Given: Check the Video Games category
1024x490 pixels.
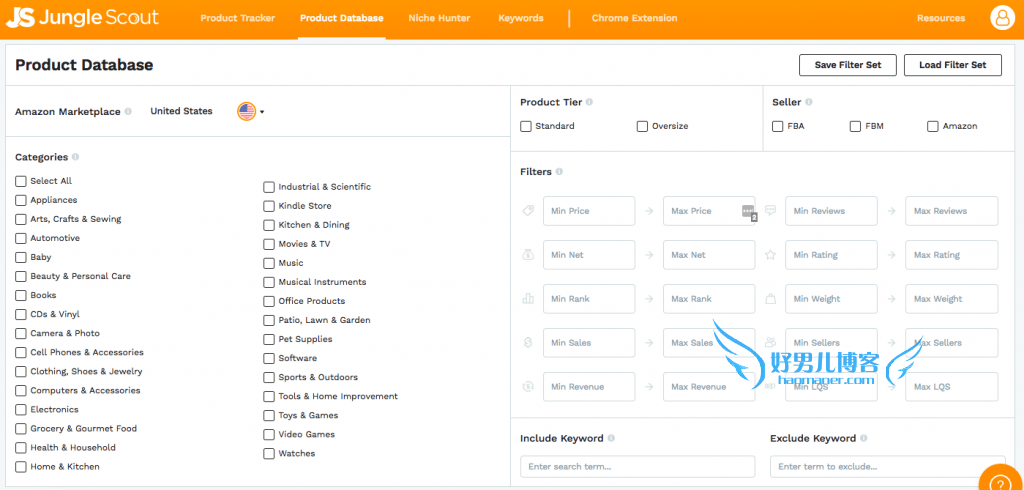Looking at the screenshot, I should [x=269, y=434].
